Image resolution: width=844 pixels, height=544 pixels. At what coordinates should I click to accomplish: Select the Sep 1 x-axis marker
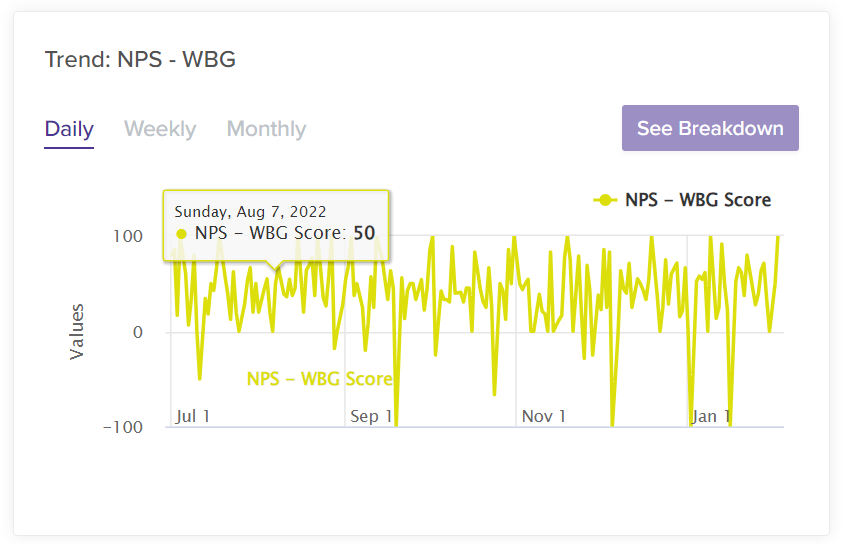point(370,416)
